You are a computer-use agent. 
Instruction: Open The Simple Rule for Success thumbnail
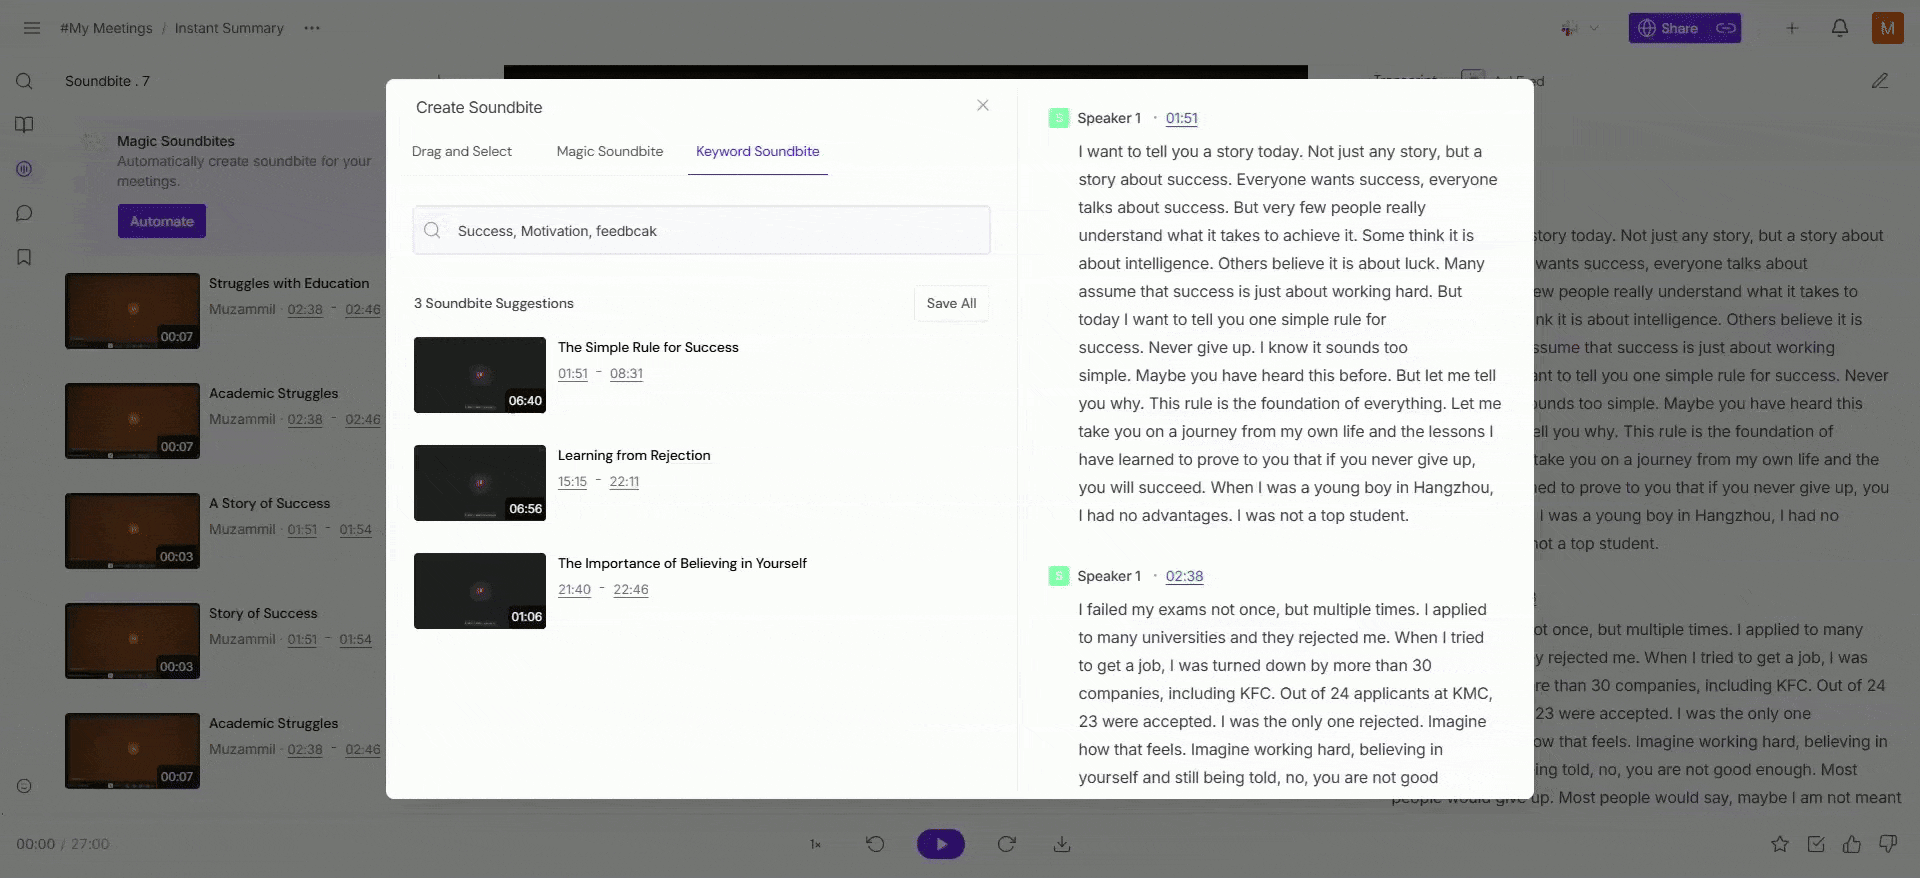pyautogui.click(x=480, y=375)
